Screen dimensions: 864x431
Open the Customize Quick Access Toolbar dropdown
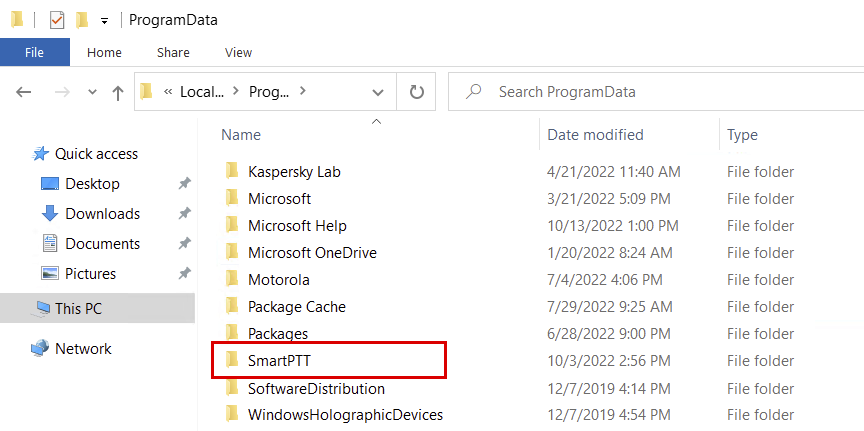click(104, 21)
